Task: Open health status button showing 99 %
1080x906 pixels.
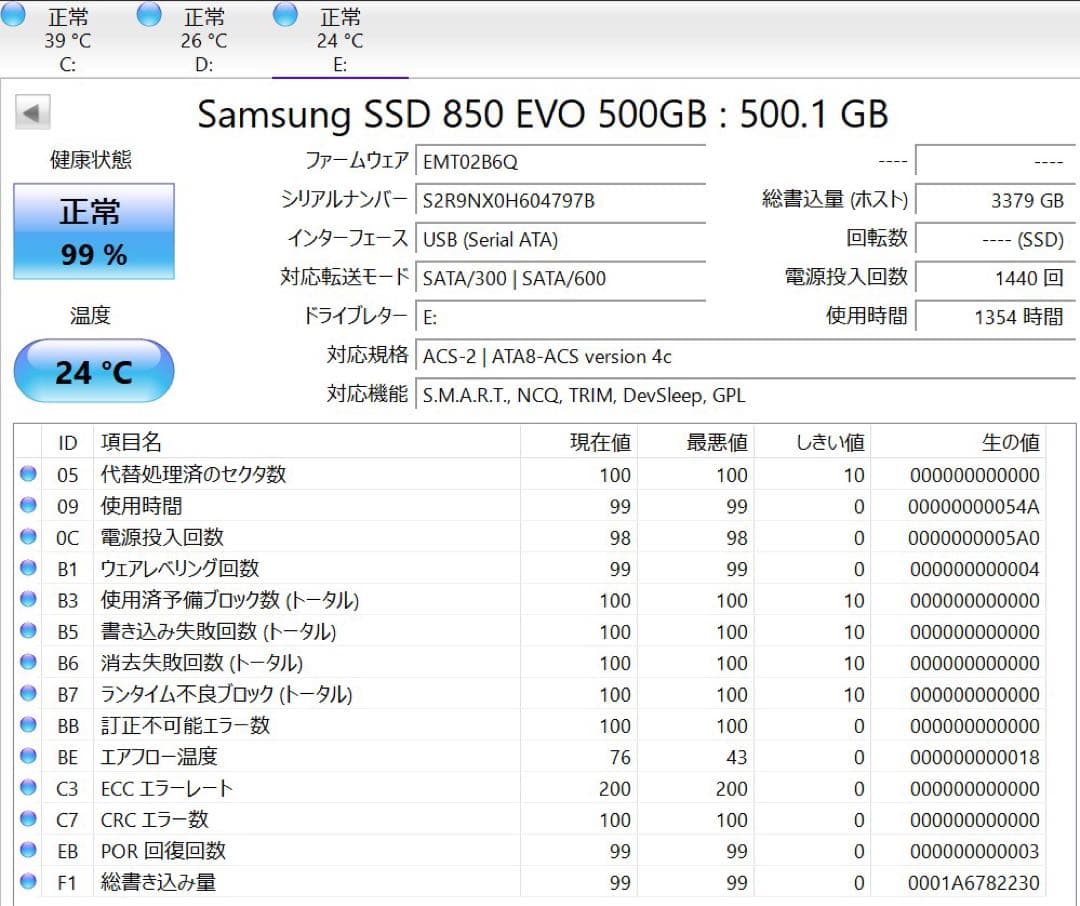Action: tap(94, 231)
